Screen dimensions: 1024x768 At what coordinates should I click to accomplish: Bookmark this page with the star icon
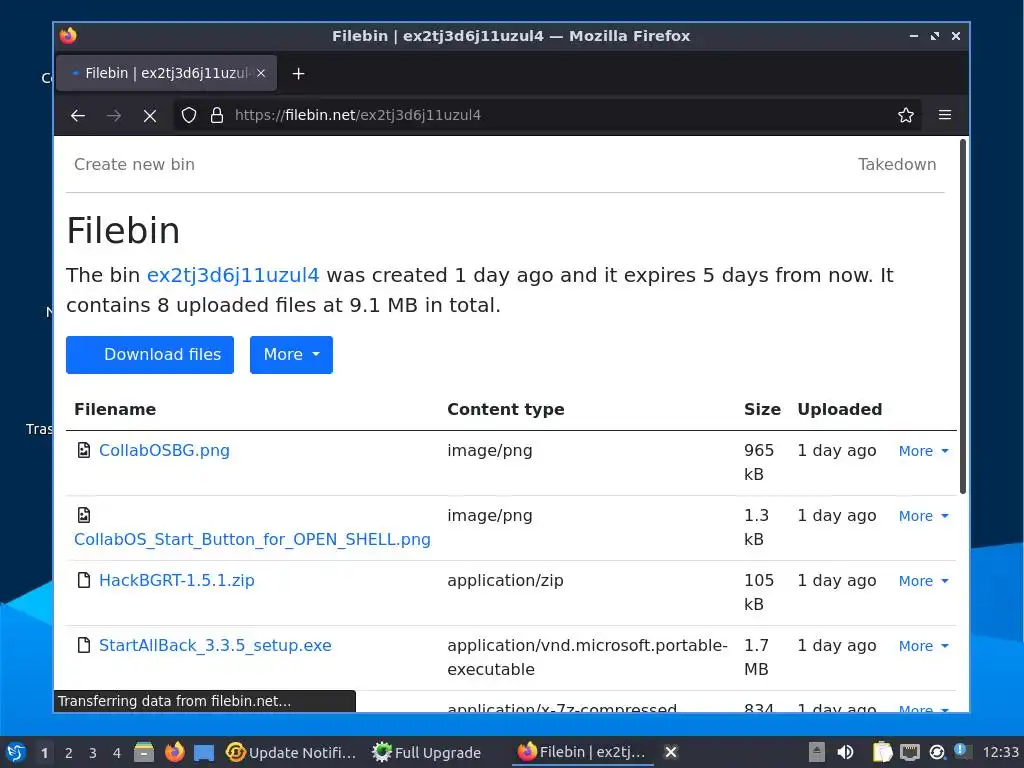tap(905, 116)
